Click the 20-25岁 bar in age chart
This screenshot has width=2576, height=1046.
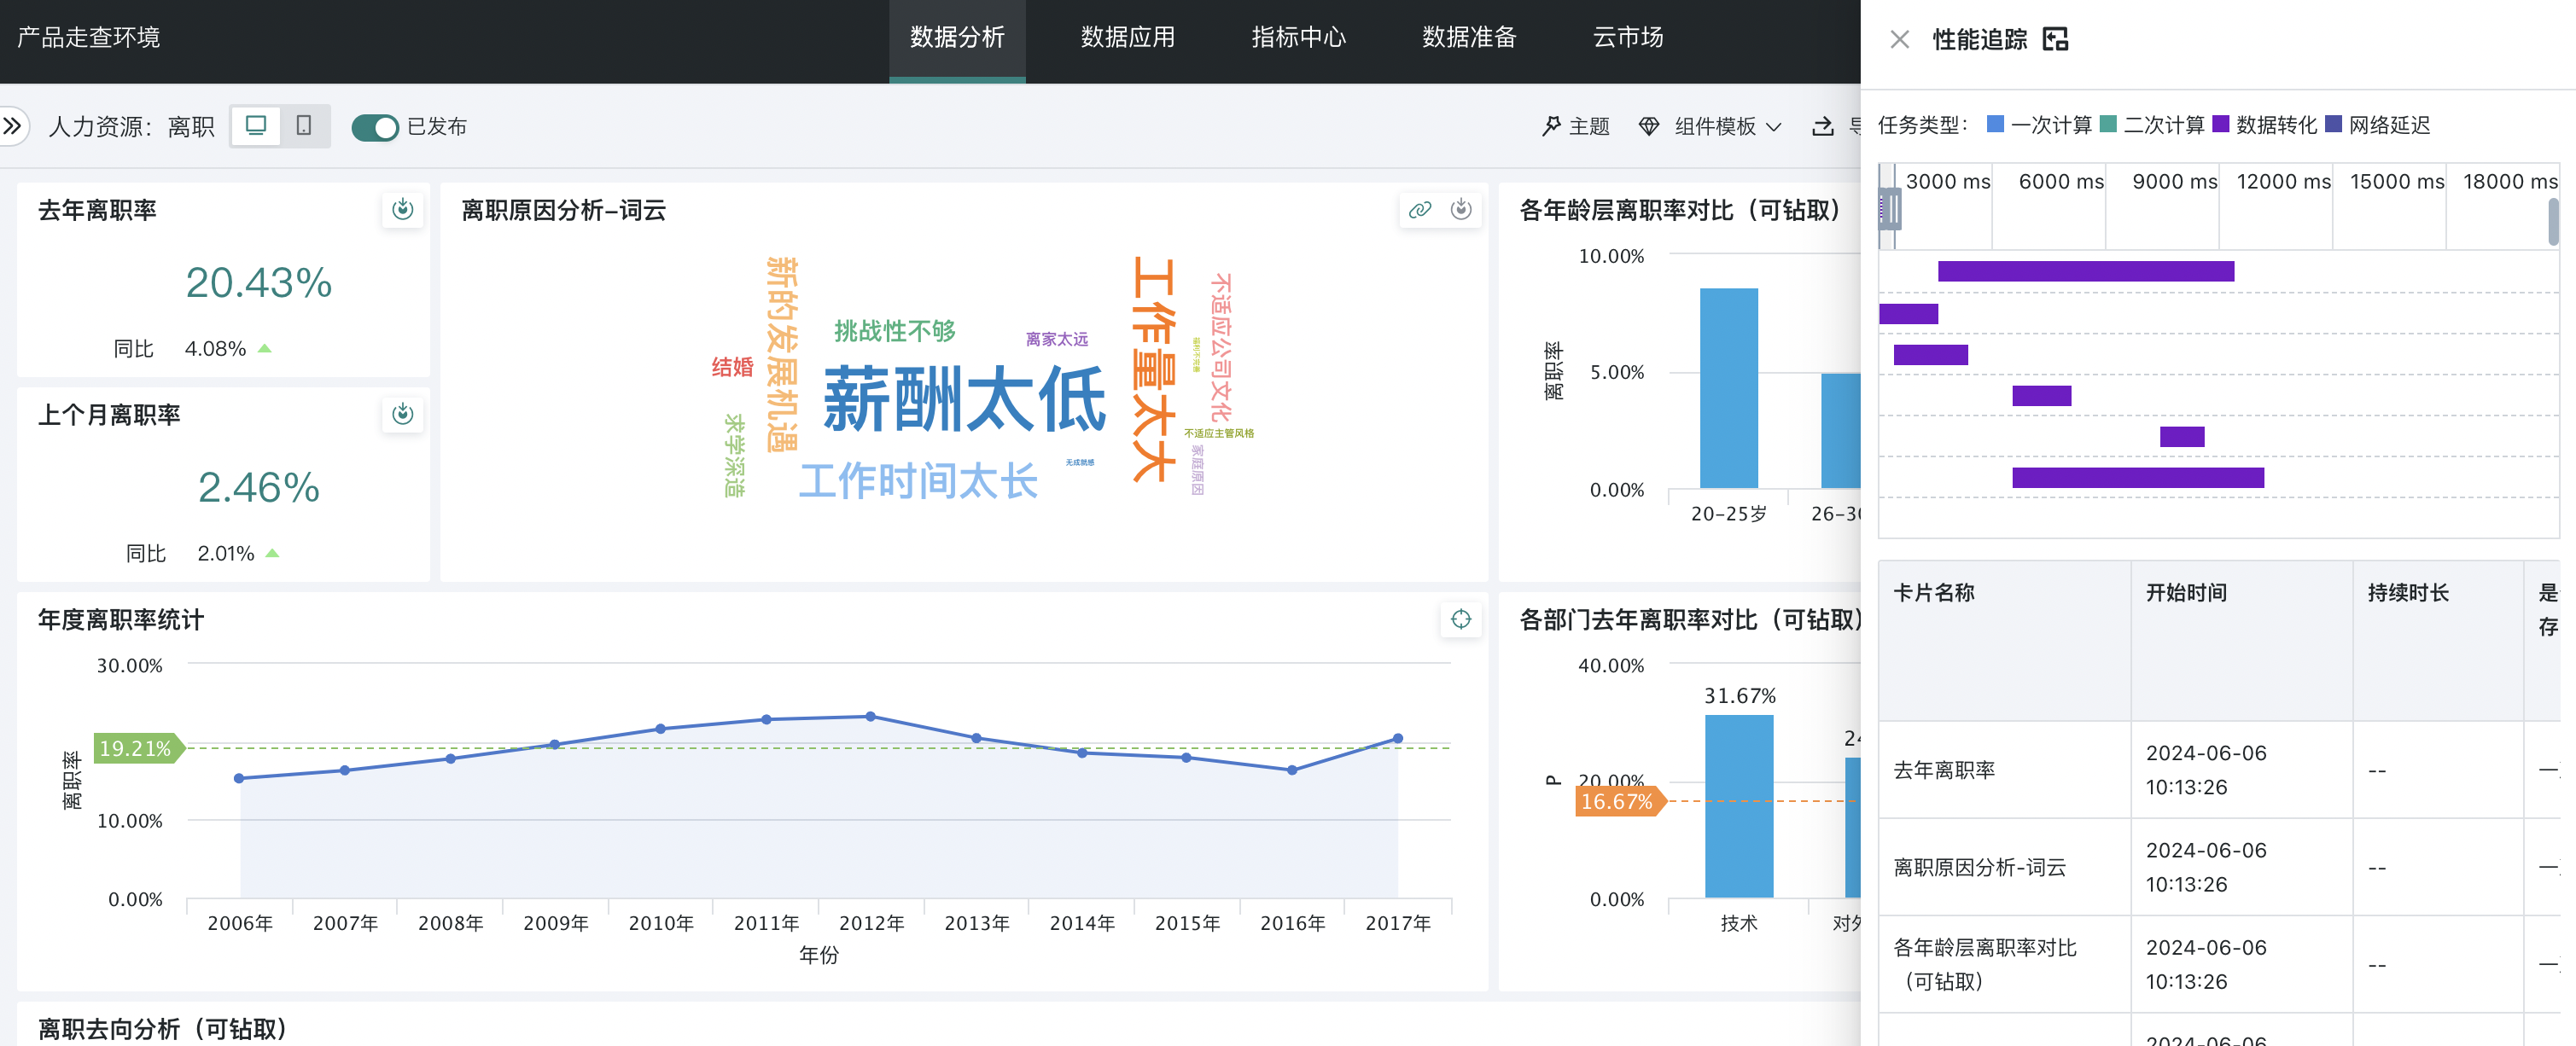pos(1728,388)
